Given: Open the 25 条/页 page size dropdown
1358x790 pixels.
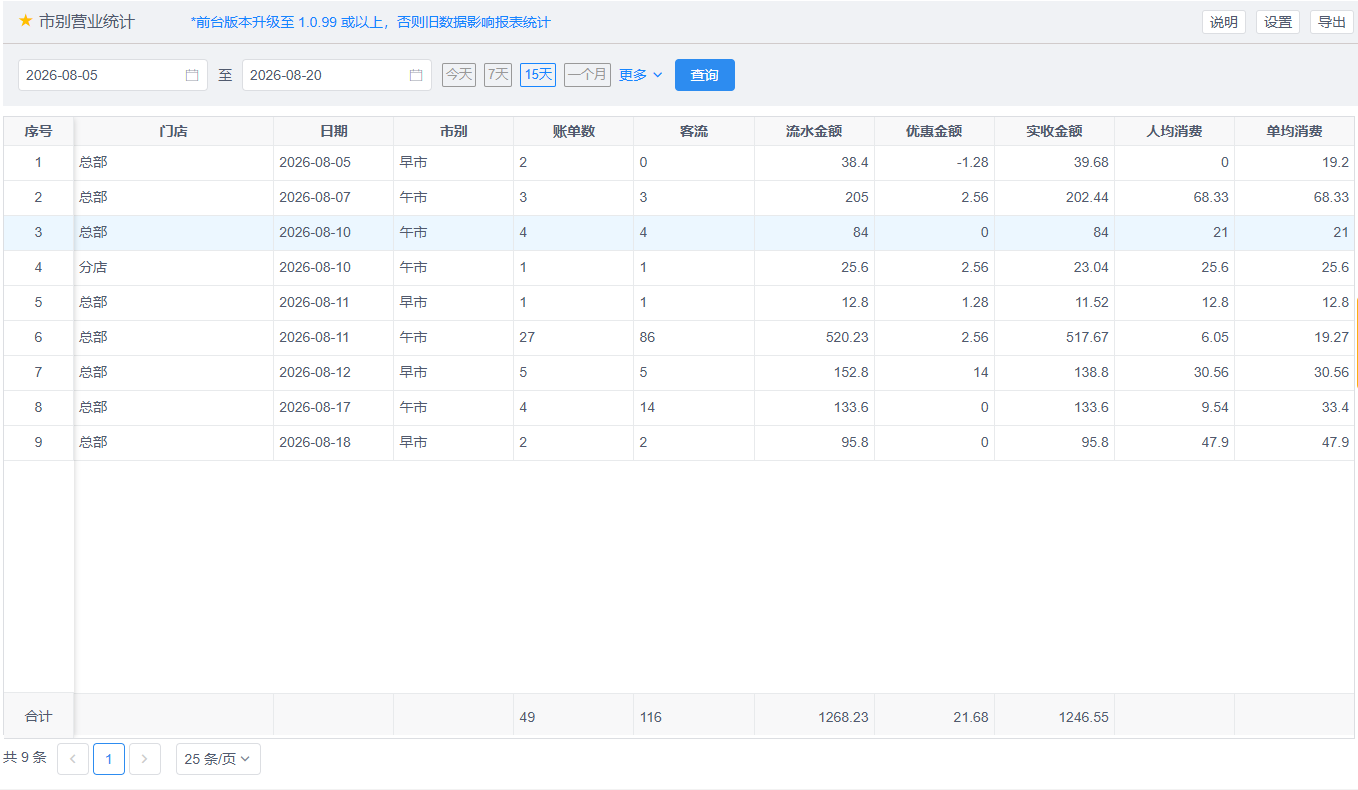Looking at the screenshot, I should 218,759.
